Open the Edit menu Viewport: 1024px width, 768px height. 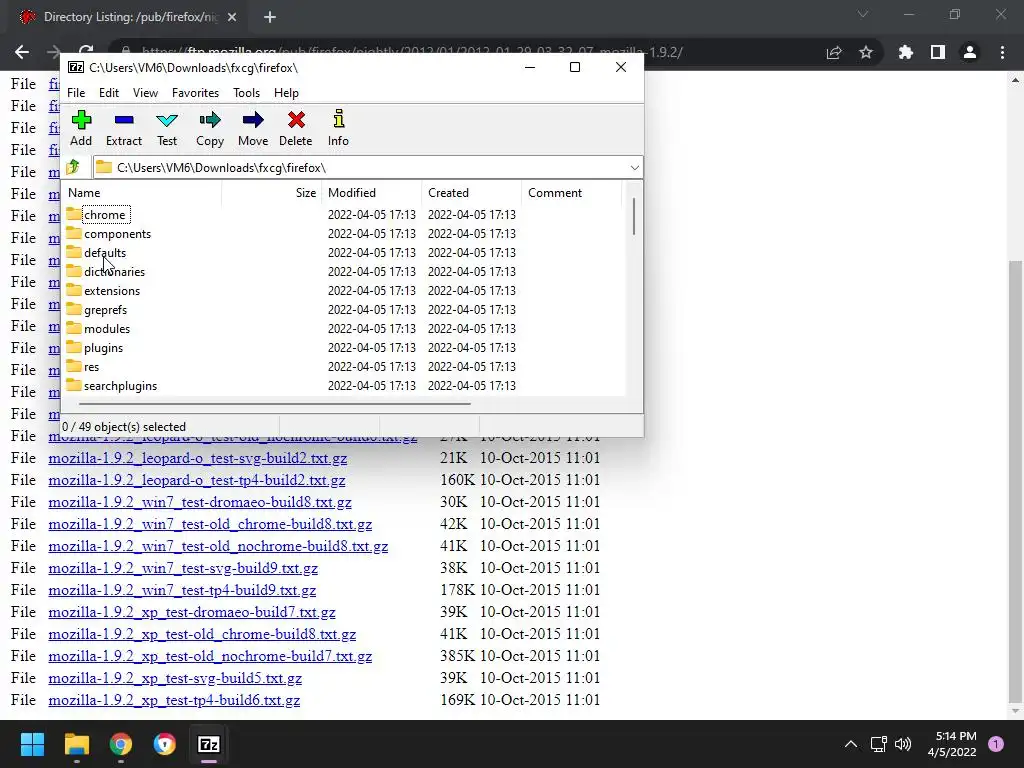point(109,93)
